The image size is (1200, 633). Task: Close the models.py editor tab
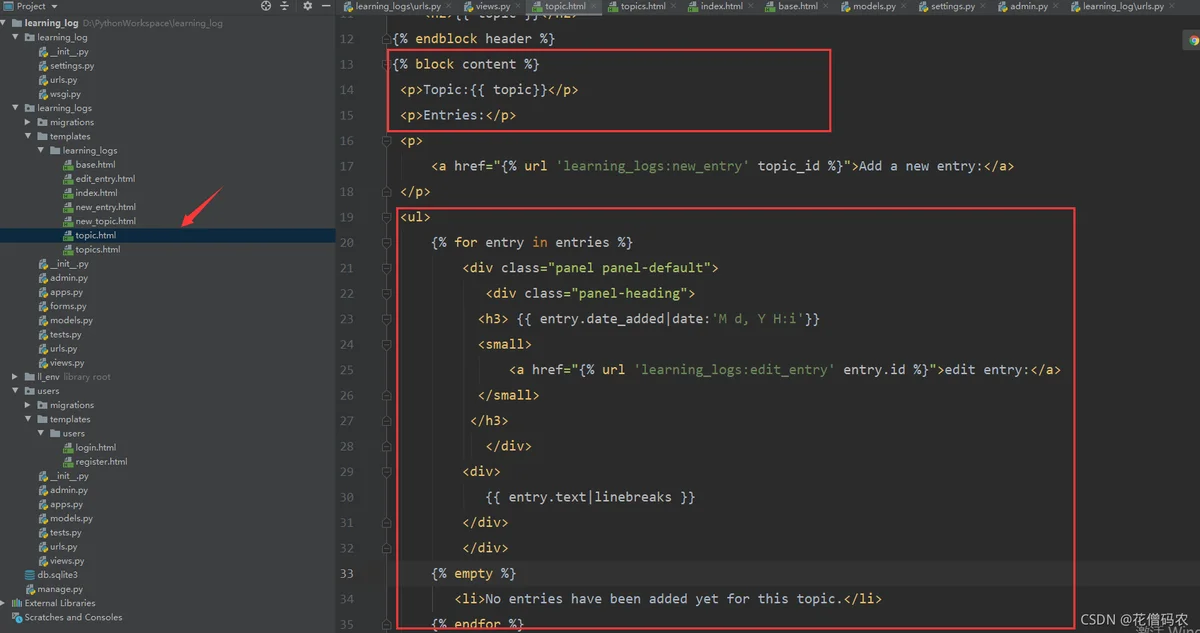(904, 7)
